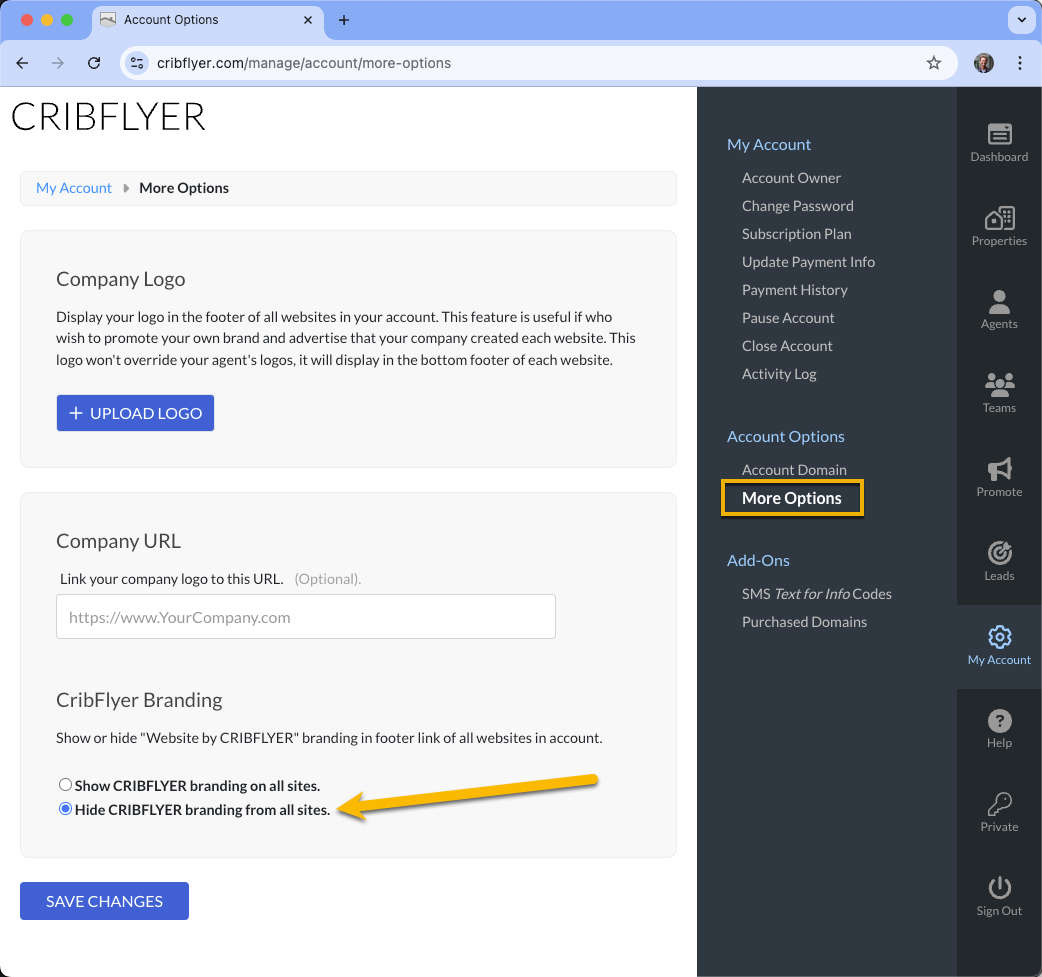View site information icon in address bar
Viewport: 1042px width, 977px height.
click(x=137, y=63)
